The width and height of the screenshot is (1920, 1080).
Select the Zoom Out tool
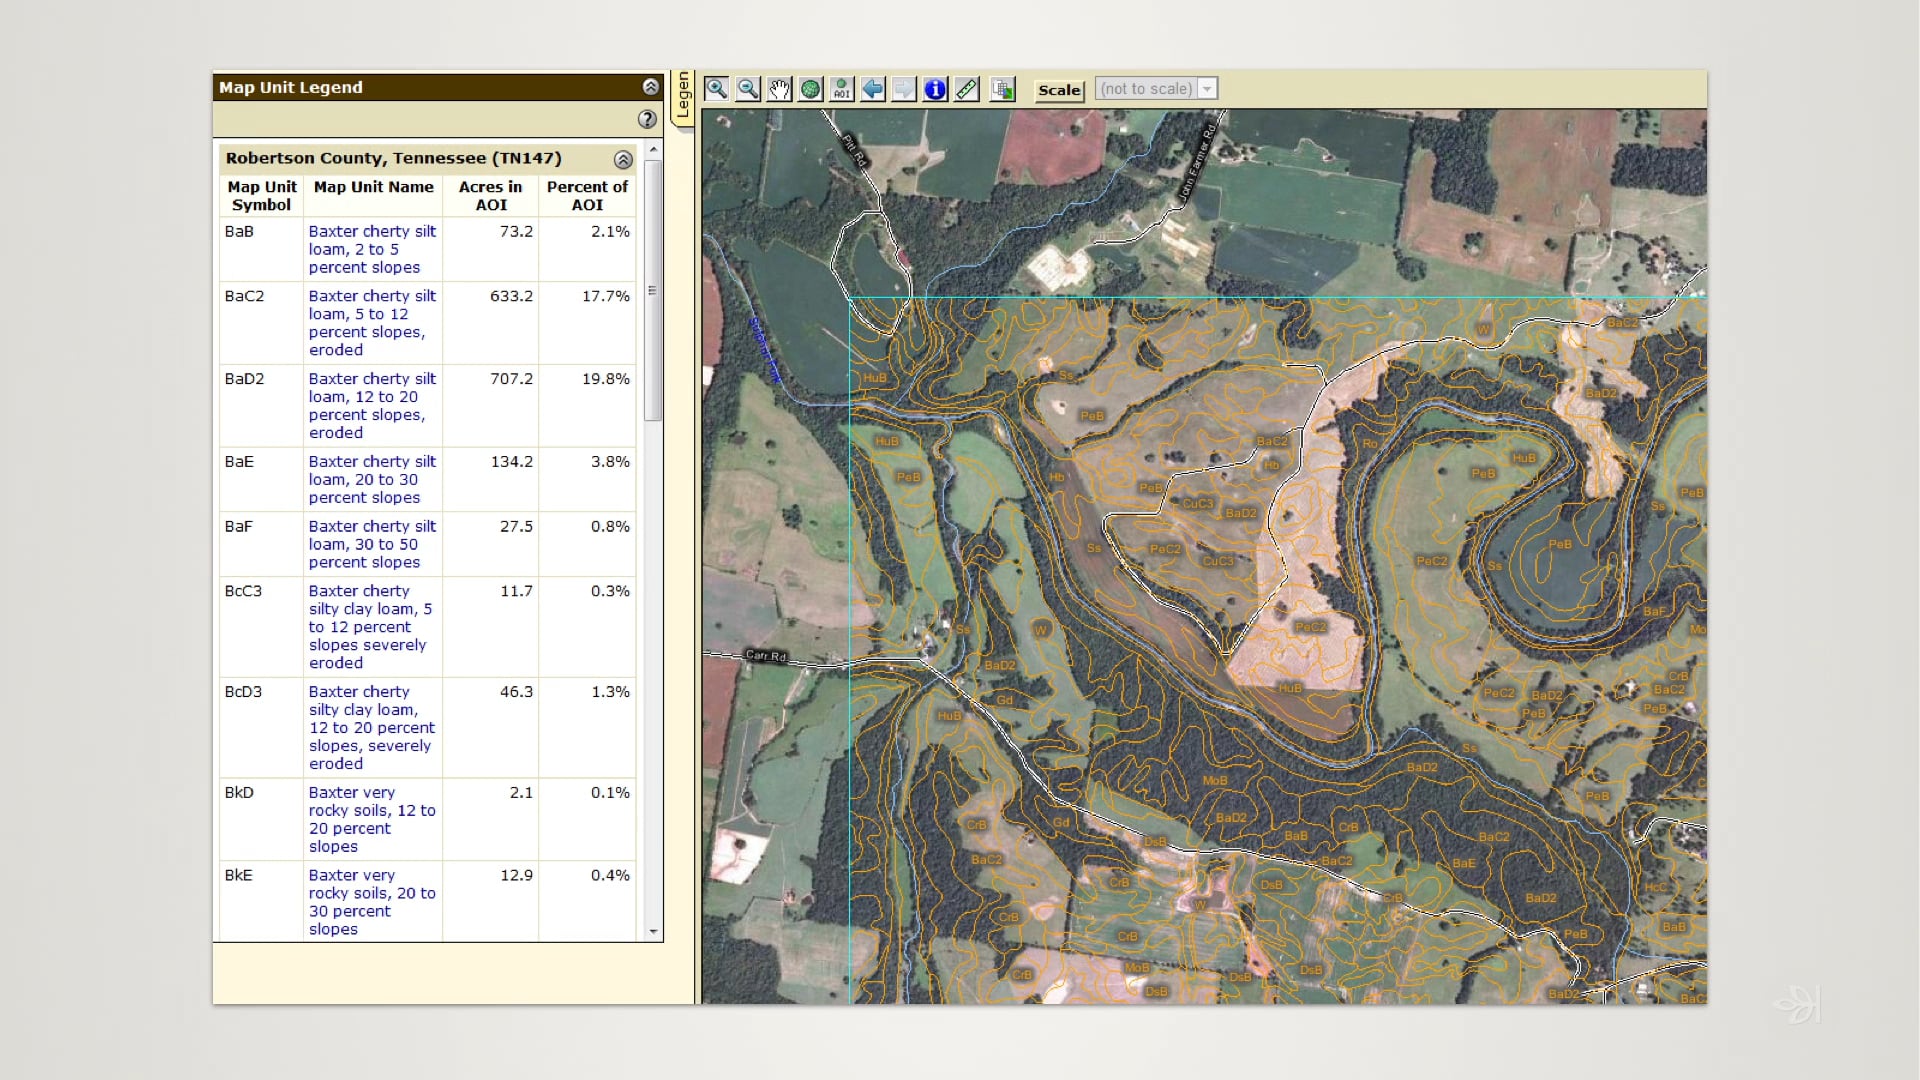click(748, 89)
